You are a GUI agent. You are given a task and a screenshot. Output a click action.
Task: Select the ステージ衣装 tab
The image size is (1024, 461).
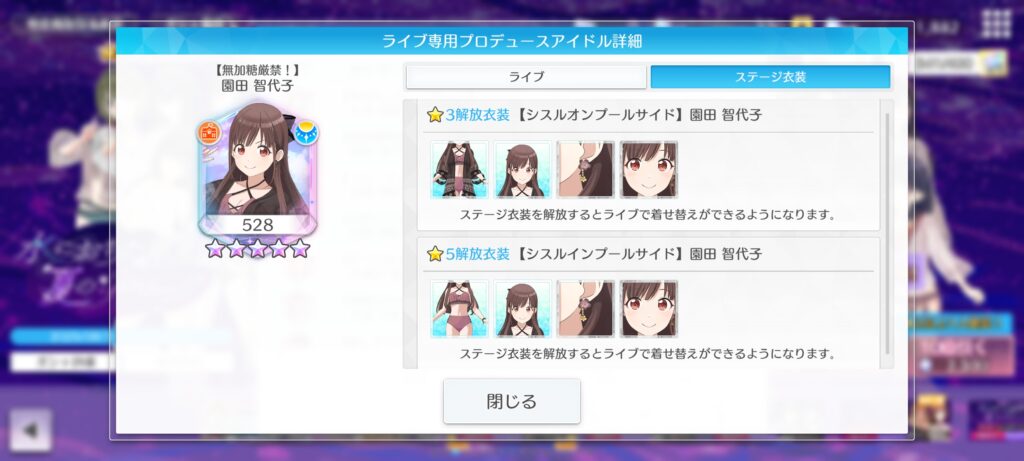click(x=770, y=77)
